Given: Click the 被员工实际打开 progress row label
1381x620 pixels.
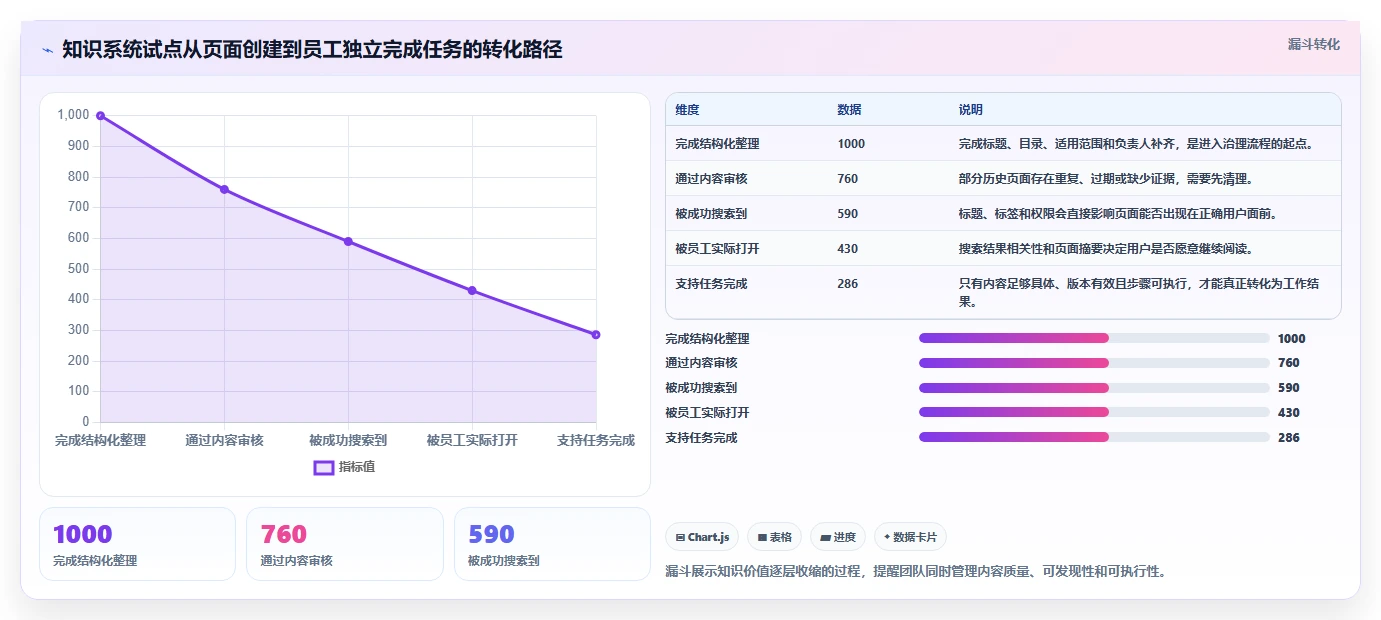Looking at the screenshot, I should [707, 412].
